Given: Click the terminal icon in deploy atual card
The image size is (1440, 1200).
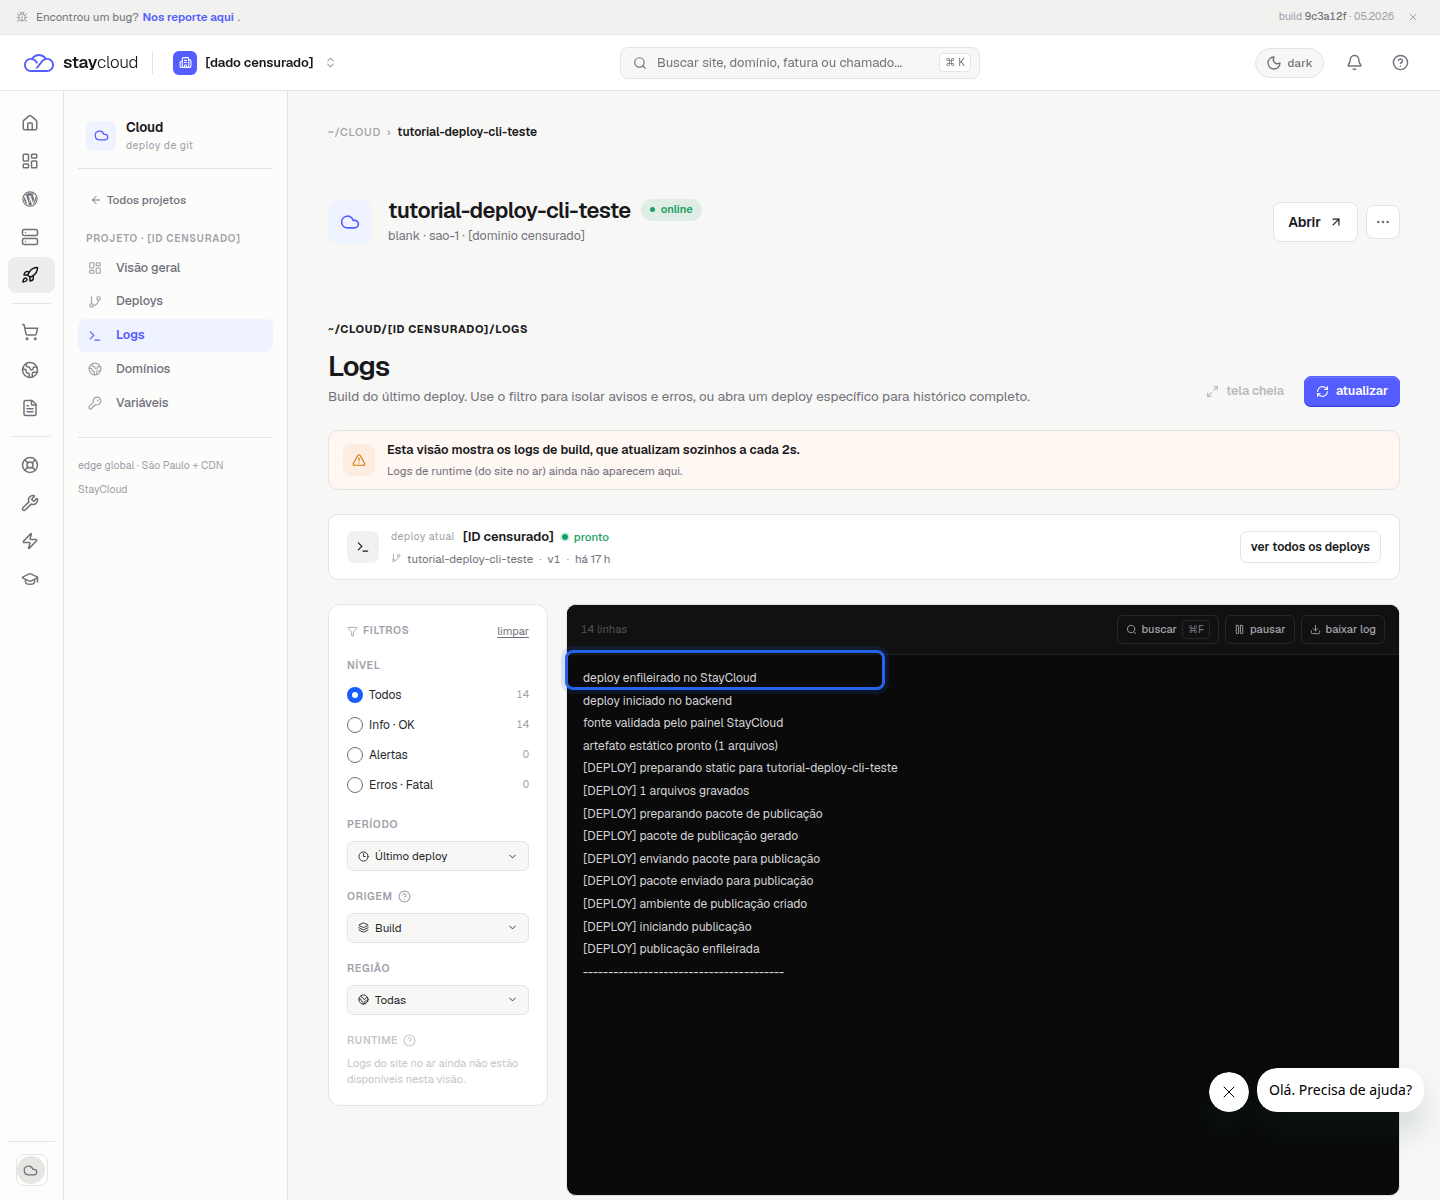Looking at the screenshot, I should pos(363,547).
